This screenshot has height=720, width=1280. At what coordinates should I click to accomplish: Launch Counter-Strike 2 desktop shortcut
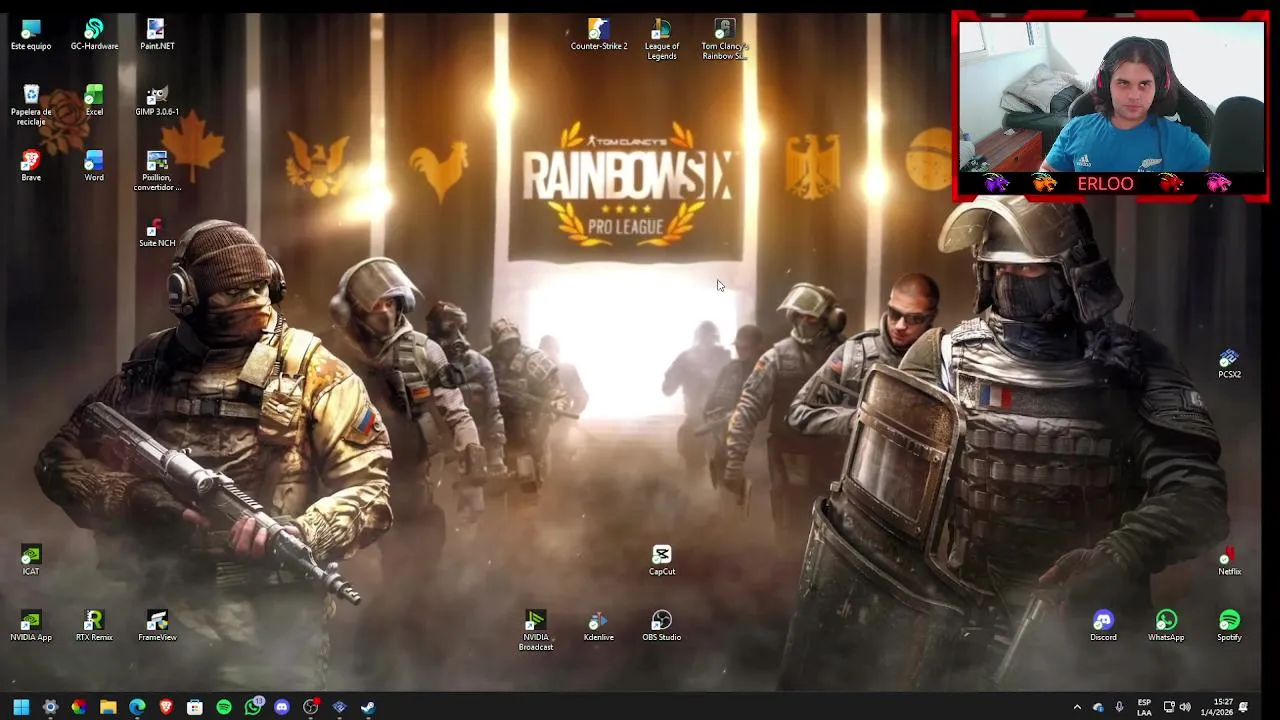pyautogui.click(x=599, y=34)
